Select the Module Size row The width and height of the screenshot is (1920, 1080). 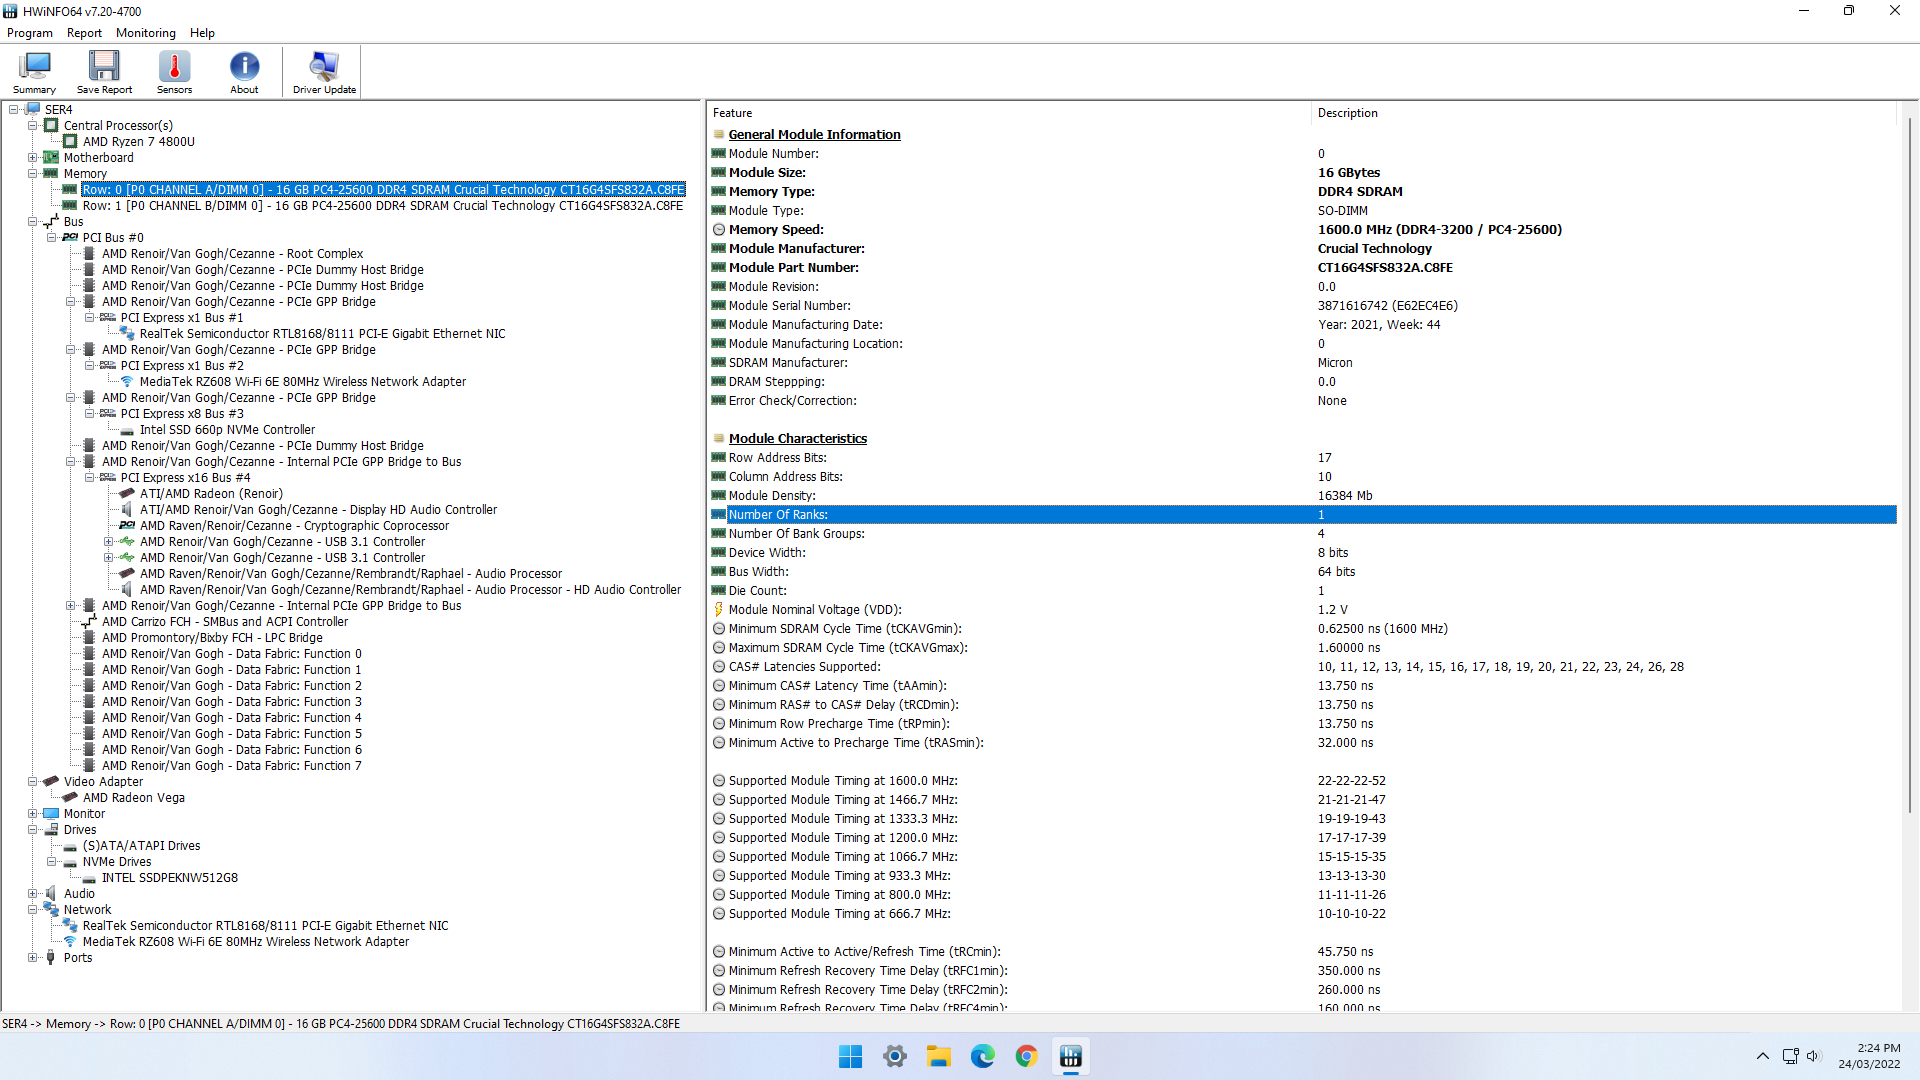click(x=1302, y=173)
